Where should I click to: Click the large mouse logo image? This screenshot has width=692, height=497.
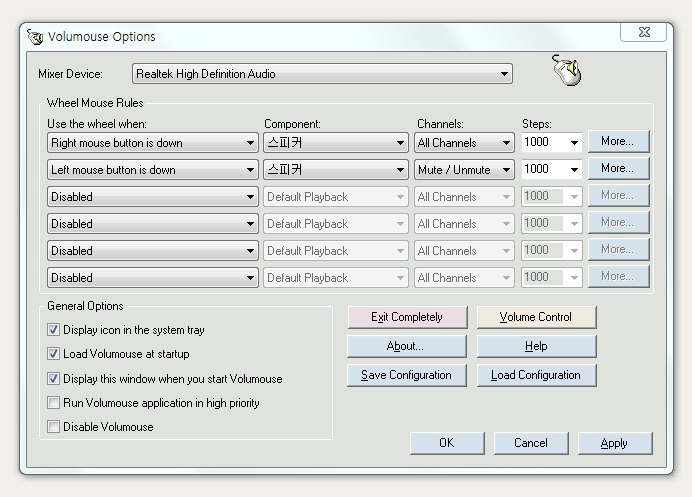pos(567,70)
